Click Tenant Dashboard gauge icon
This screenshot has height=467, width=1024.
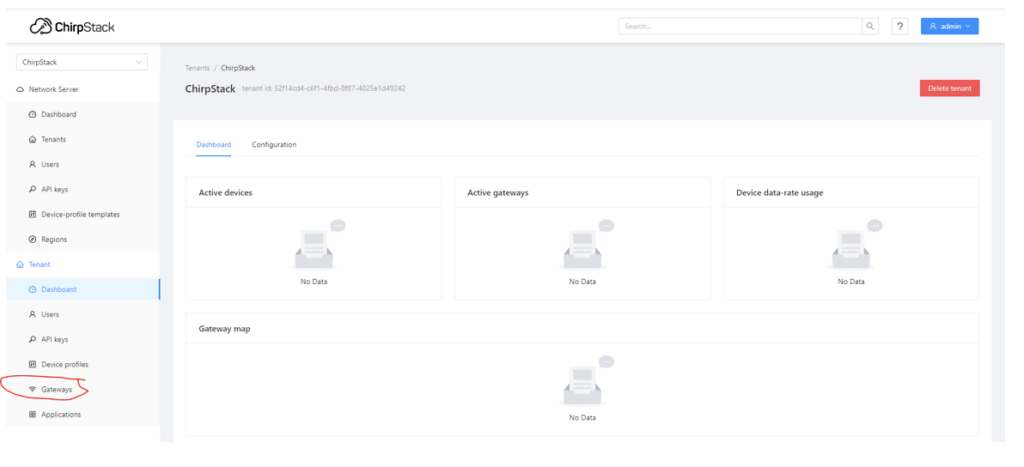33,289
